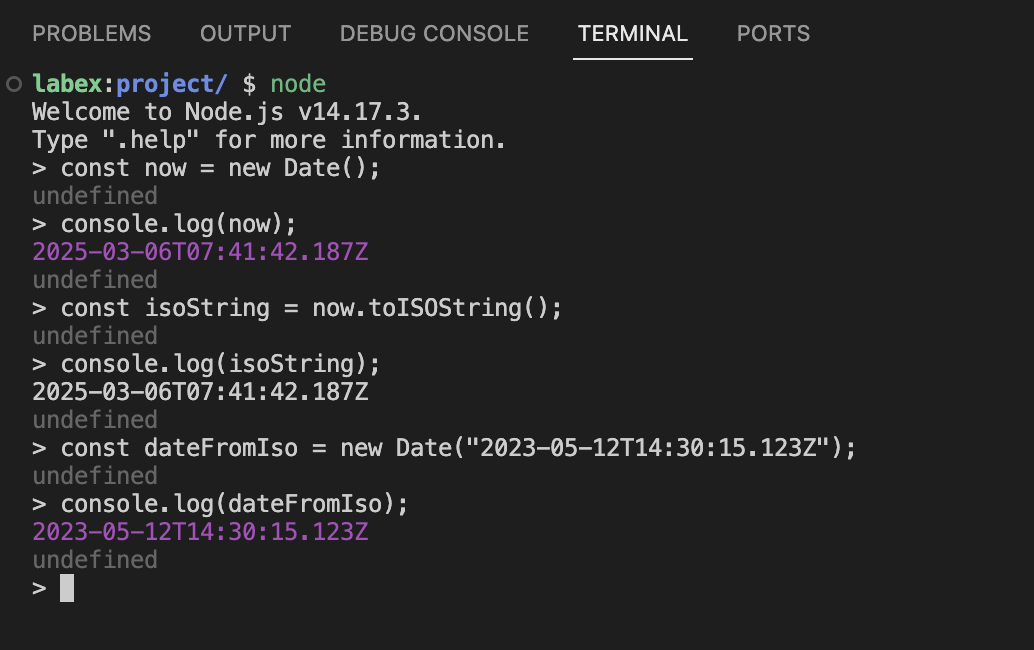
Task: Click the 'console.log(now);' command line
Action: (x=178, y=224)
